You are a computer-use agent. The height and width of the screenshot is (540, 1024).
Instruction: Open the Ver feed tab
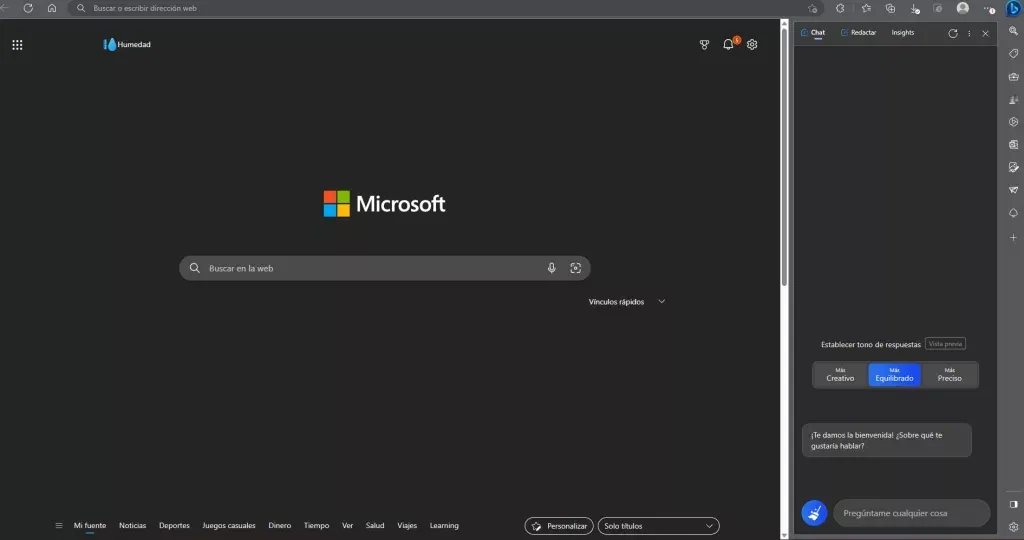(x=347, y=526)
